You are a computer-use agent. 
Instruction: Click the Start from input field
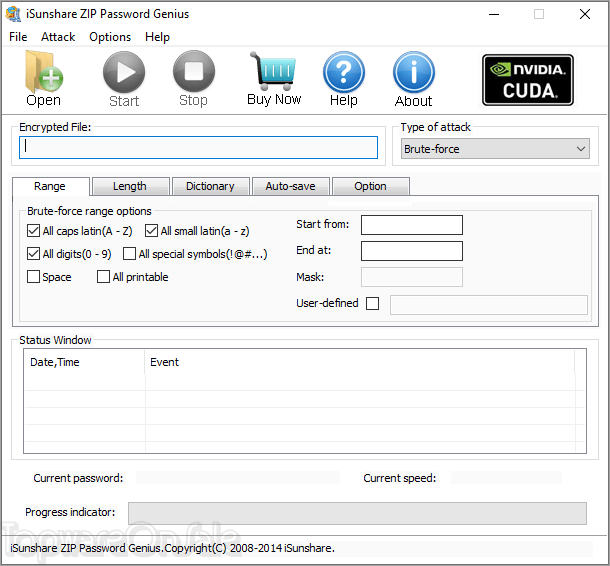(x=412, y=225)
